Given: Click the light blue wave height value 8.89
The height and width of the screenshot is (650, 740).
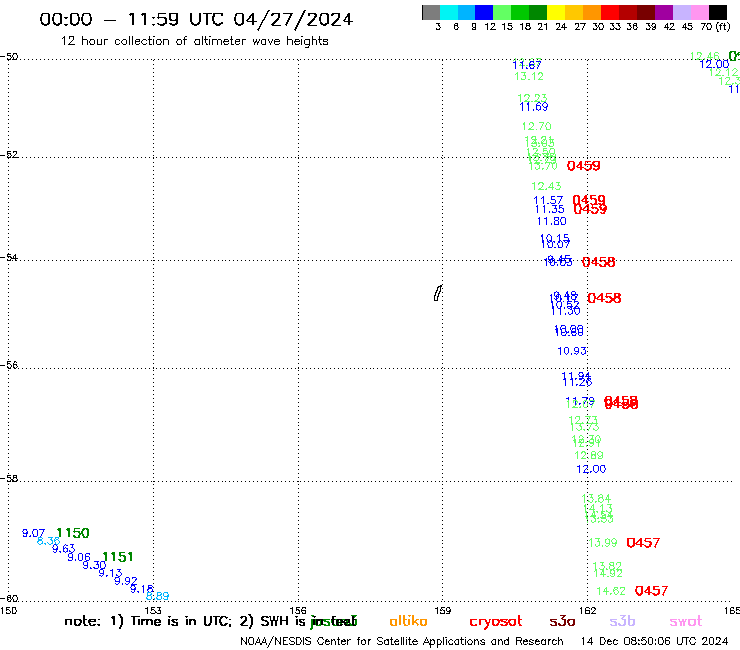Looking at the screenshot, I should click(158, 596).
